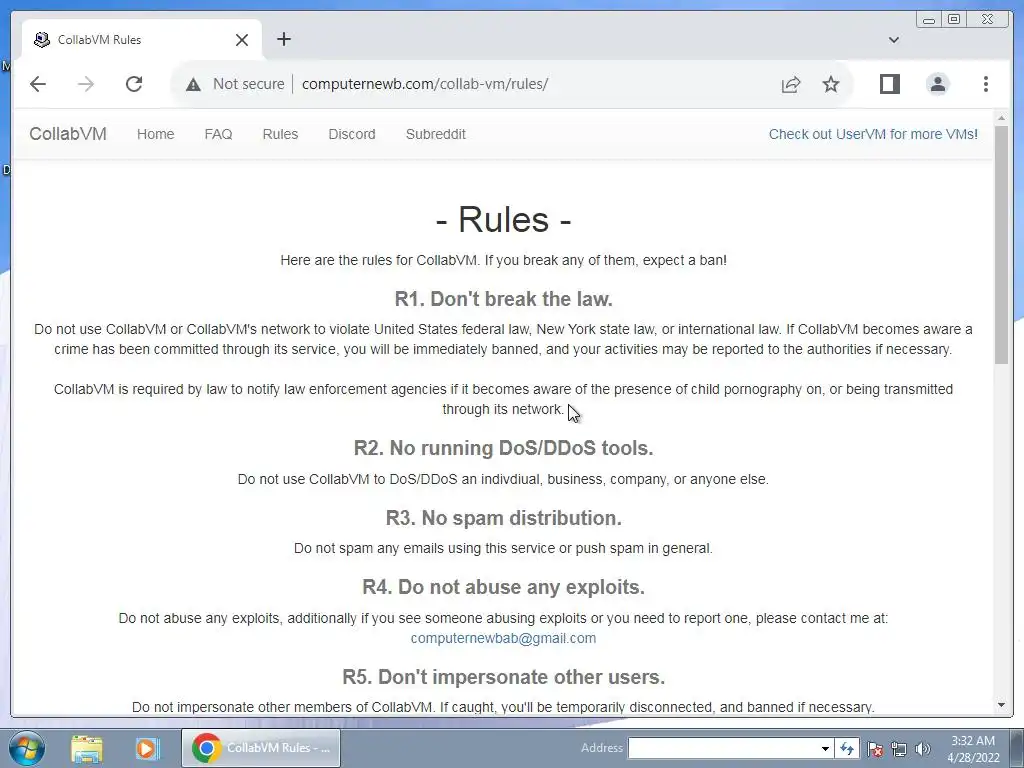Open the Chrome side panel
Viewport: 1024px width, 768px height.
tap(889, 84)
